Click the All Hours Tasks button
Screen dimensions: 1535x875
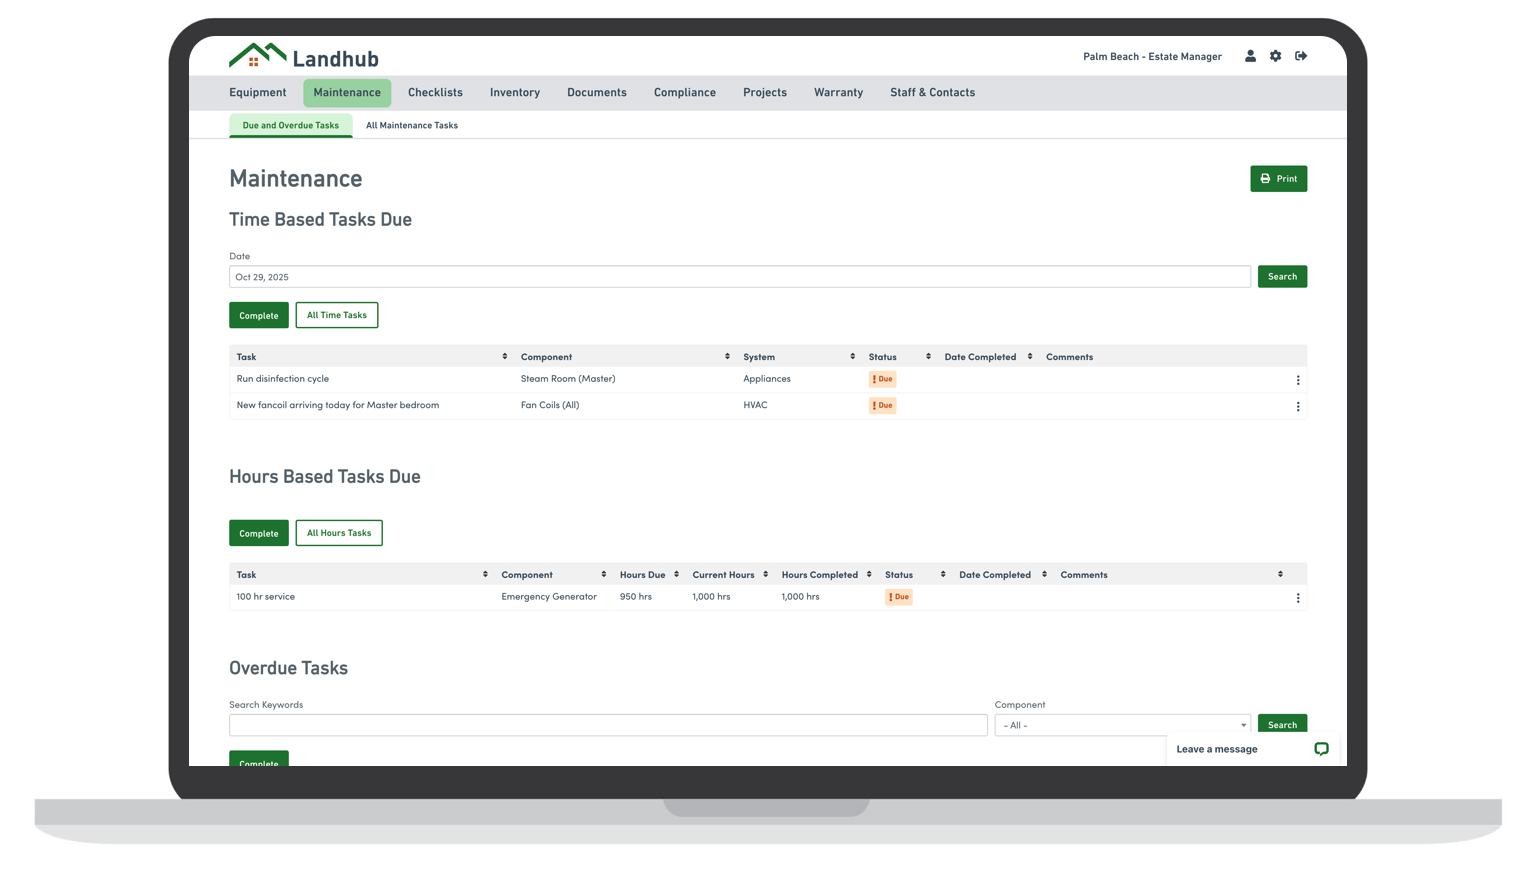pos(339,533)
